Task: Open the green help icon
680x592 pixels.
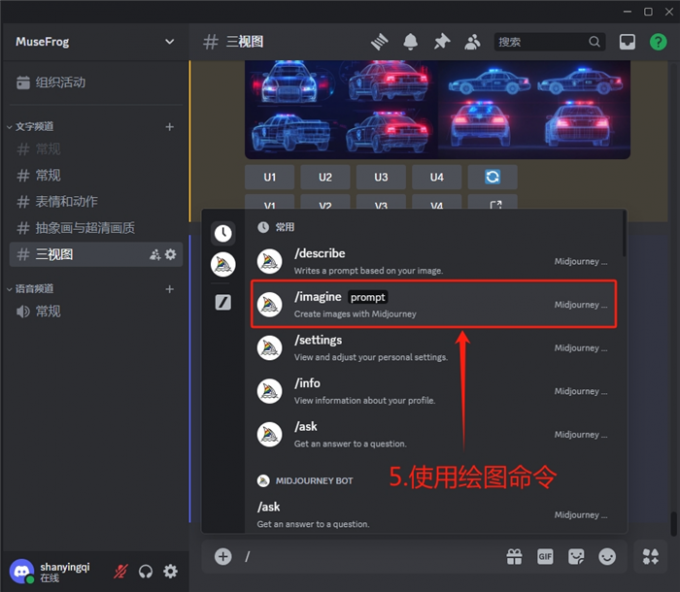Action: pos(658,42)
